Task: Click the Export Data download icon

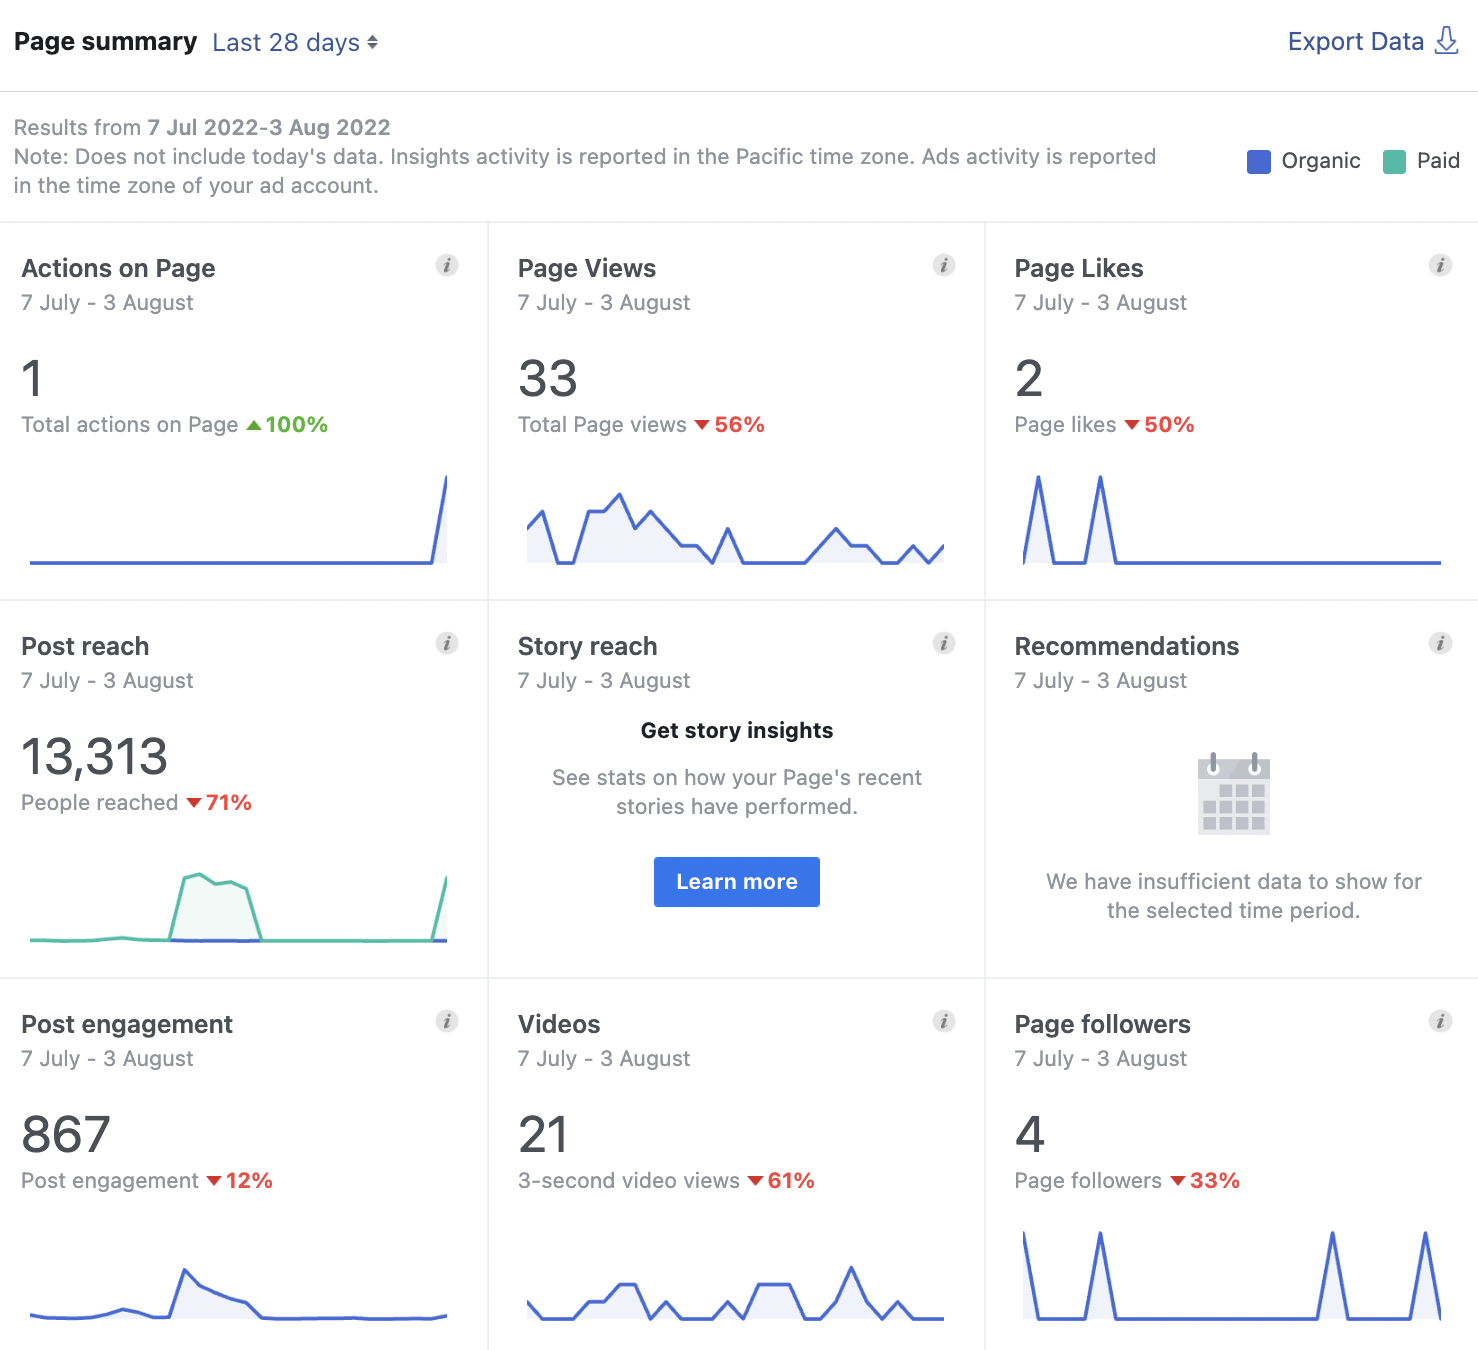Action: pyautogui.click(x=1446, y=41)
